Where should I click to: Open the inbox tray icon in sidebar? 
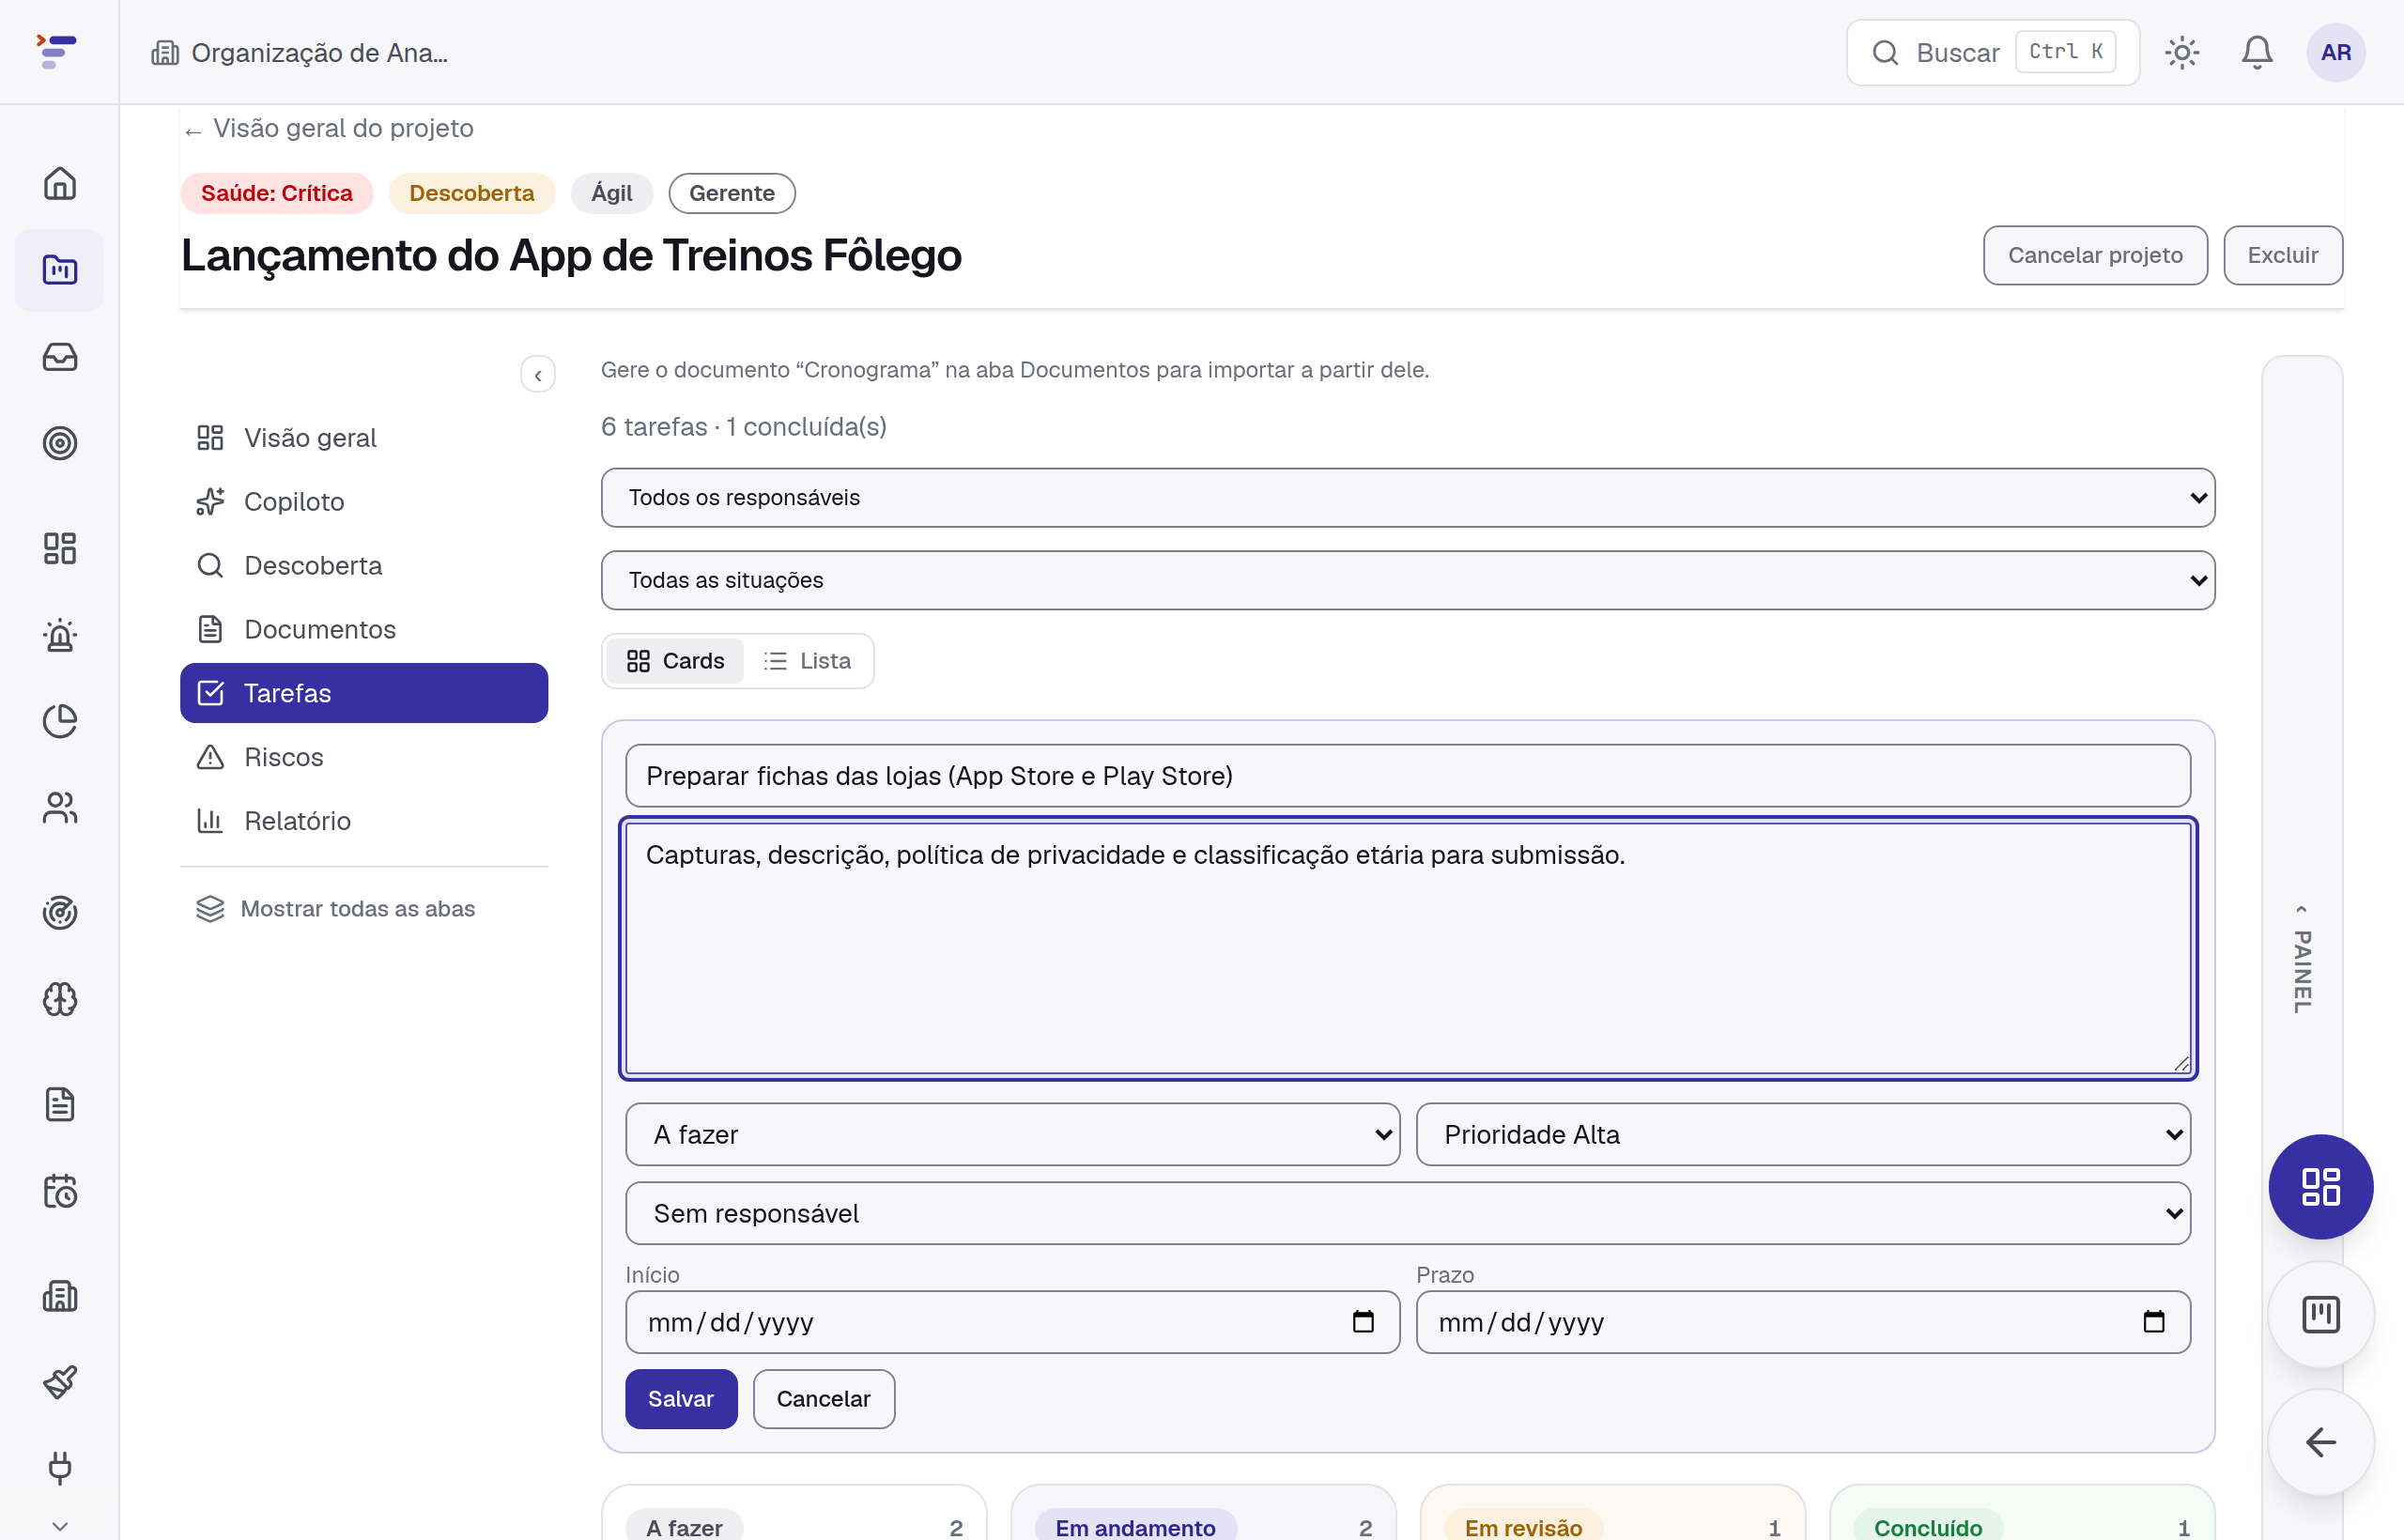pos(60,357)
